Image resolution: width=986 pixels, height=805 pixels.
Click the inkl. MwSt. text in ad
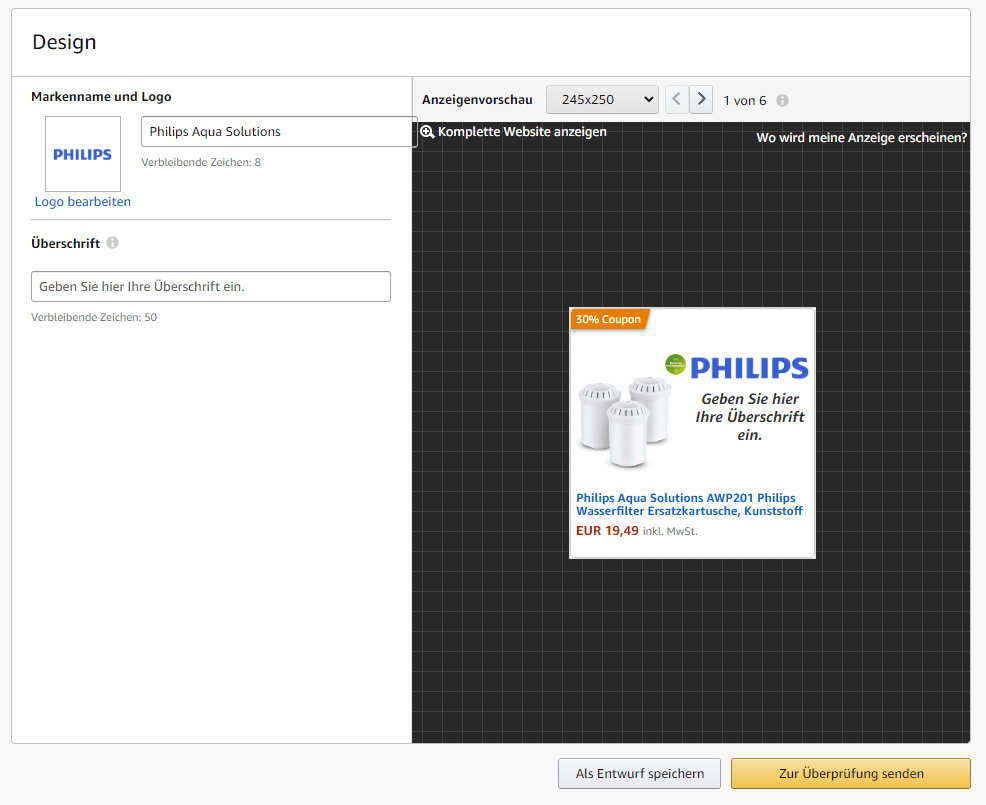670,531
